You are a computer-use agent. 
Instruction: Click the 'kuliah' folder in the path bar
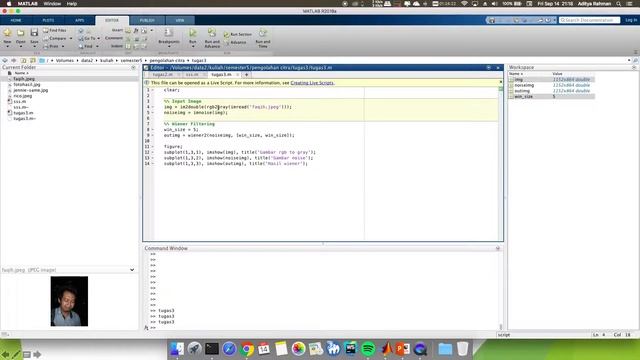(107, 60)
